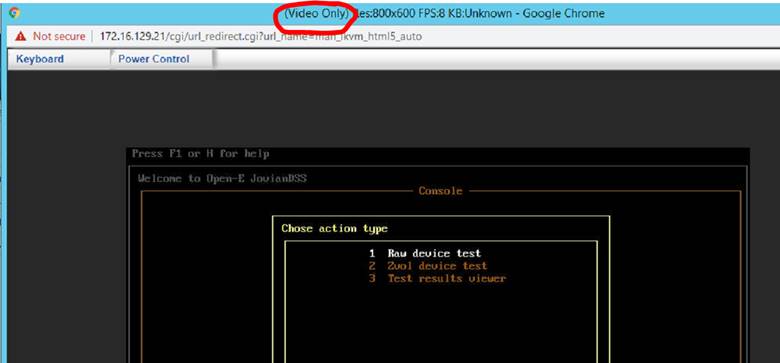Select Zvol device test option
Screen dimensions: 780x363
pyautogui.click(x=428, y=266)
